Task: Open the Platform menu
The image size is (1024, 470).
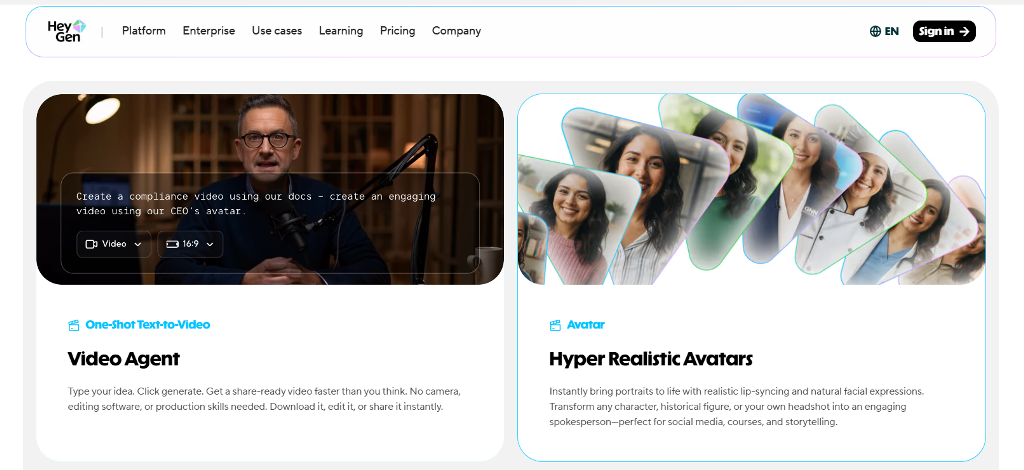Action: point(144,31)
